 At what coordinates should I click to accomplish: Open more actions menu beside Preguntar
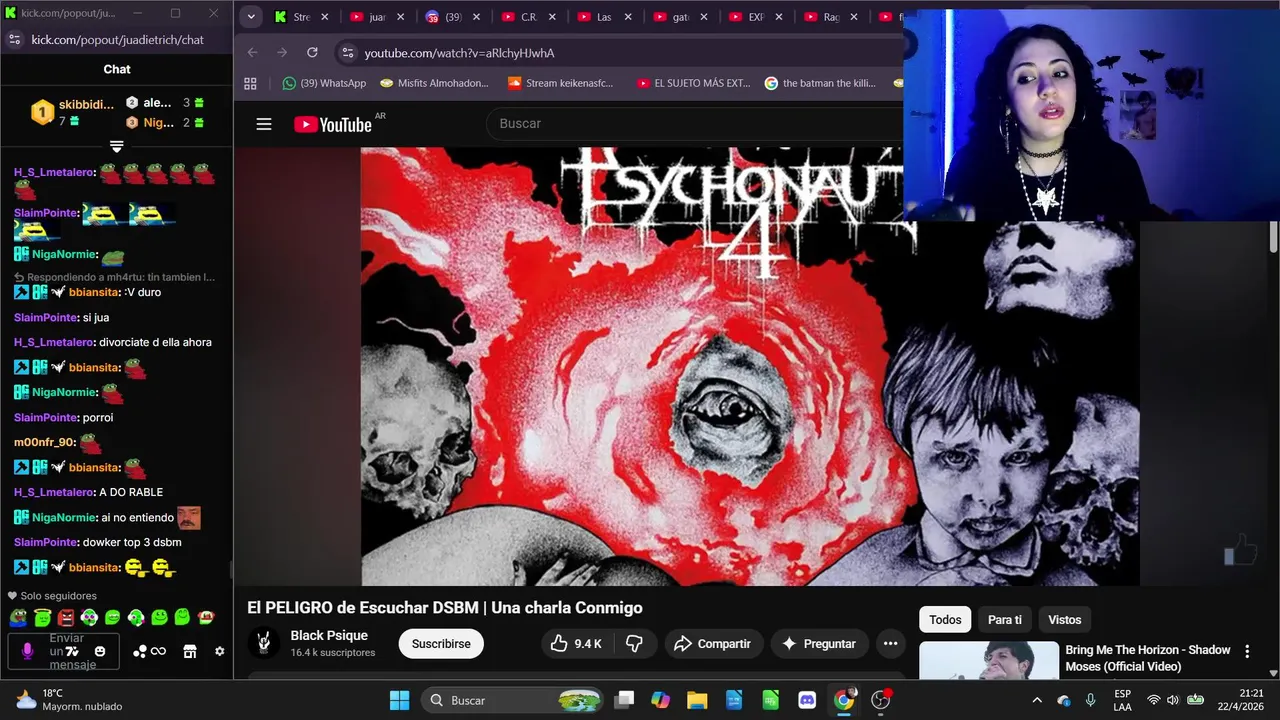pos(890,644)
